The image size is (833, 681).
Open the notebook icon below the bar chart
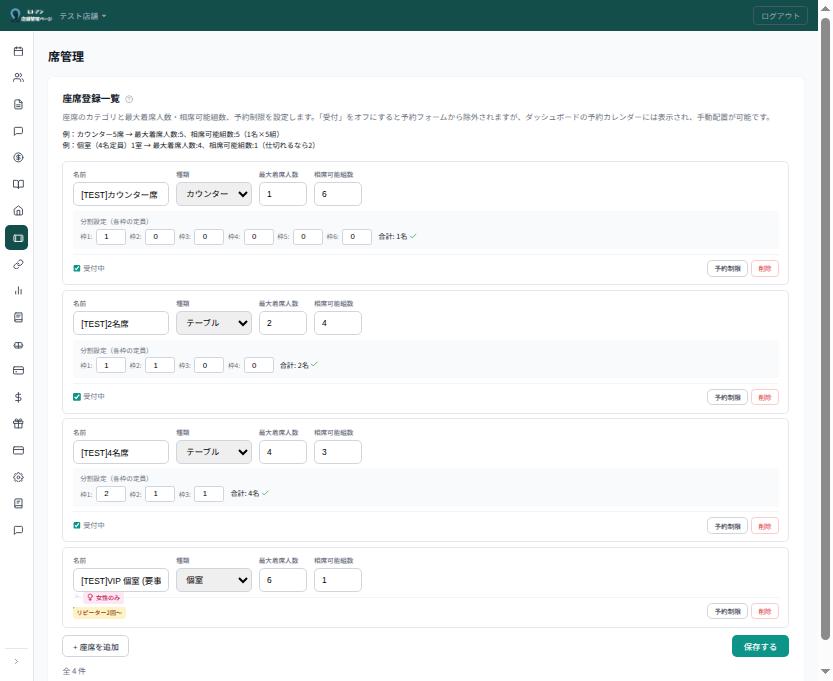pos(18,317)
